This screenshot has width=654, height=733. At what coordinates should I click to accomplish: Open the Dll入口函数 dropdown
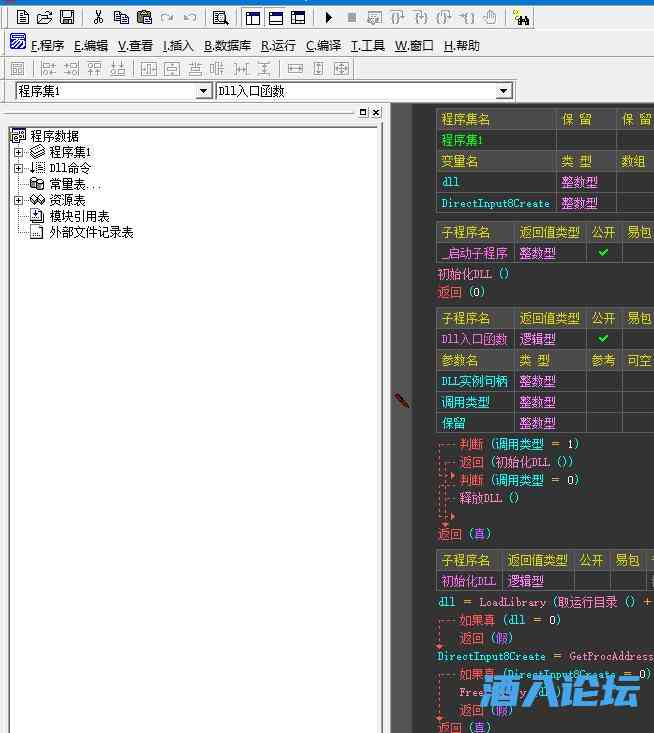[x=503, y=91]
